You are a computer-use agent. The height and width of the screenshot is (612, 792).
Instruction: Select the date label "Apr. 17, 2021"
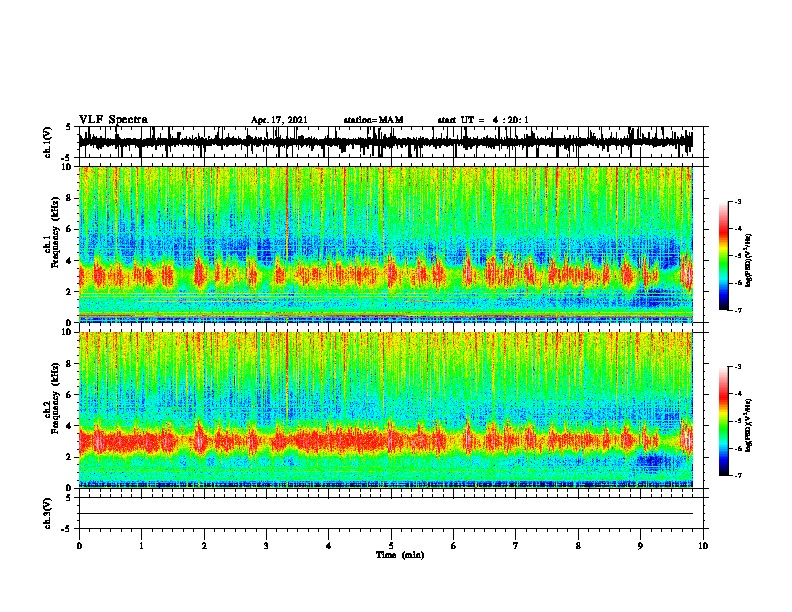279,120
